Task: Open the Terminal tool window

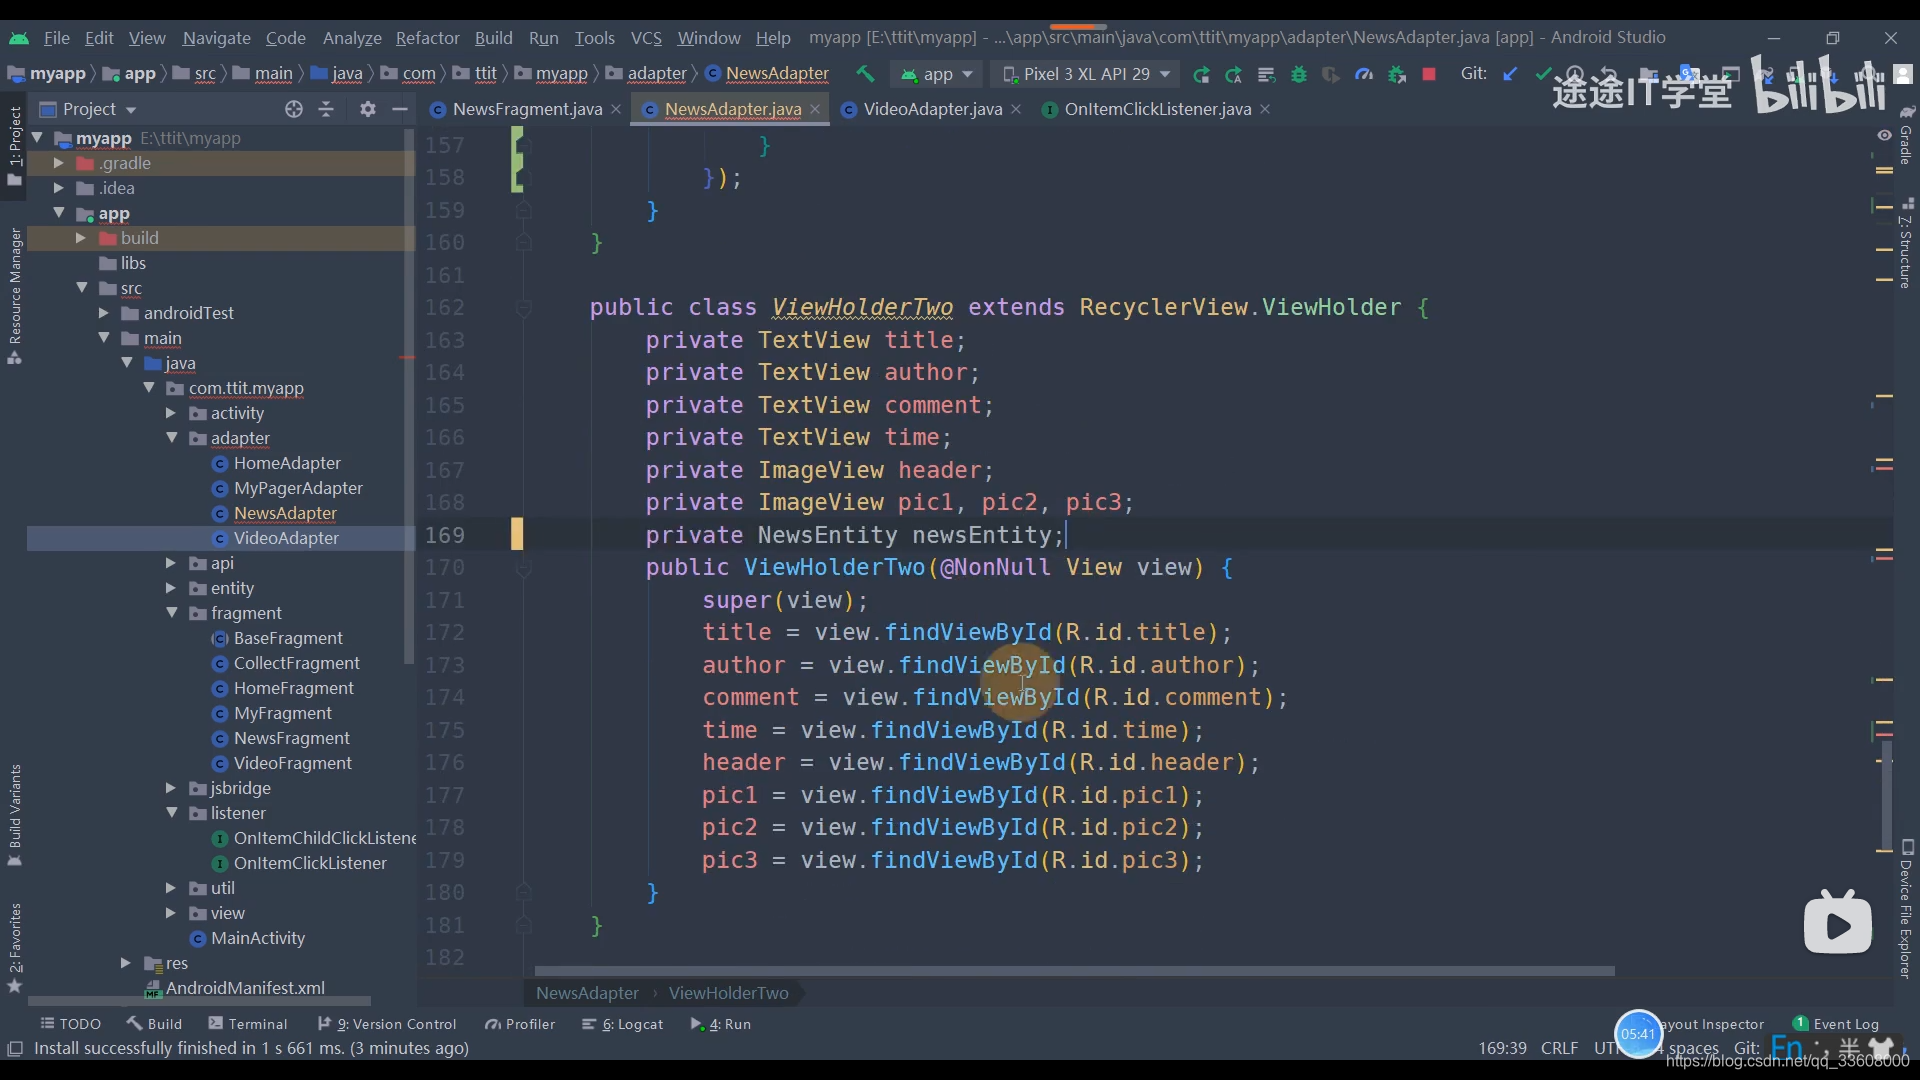Action: point(247,1024)
